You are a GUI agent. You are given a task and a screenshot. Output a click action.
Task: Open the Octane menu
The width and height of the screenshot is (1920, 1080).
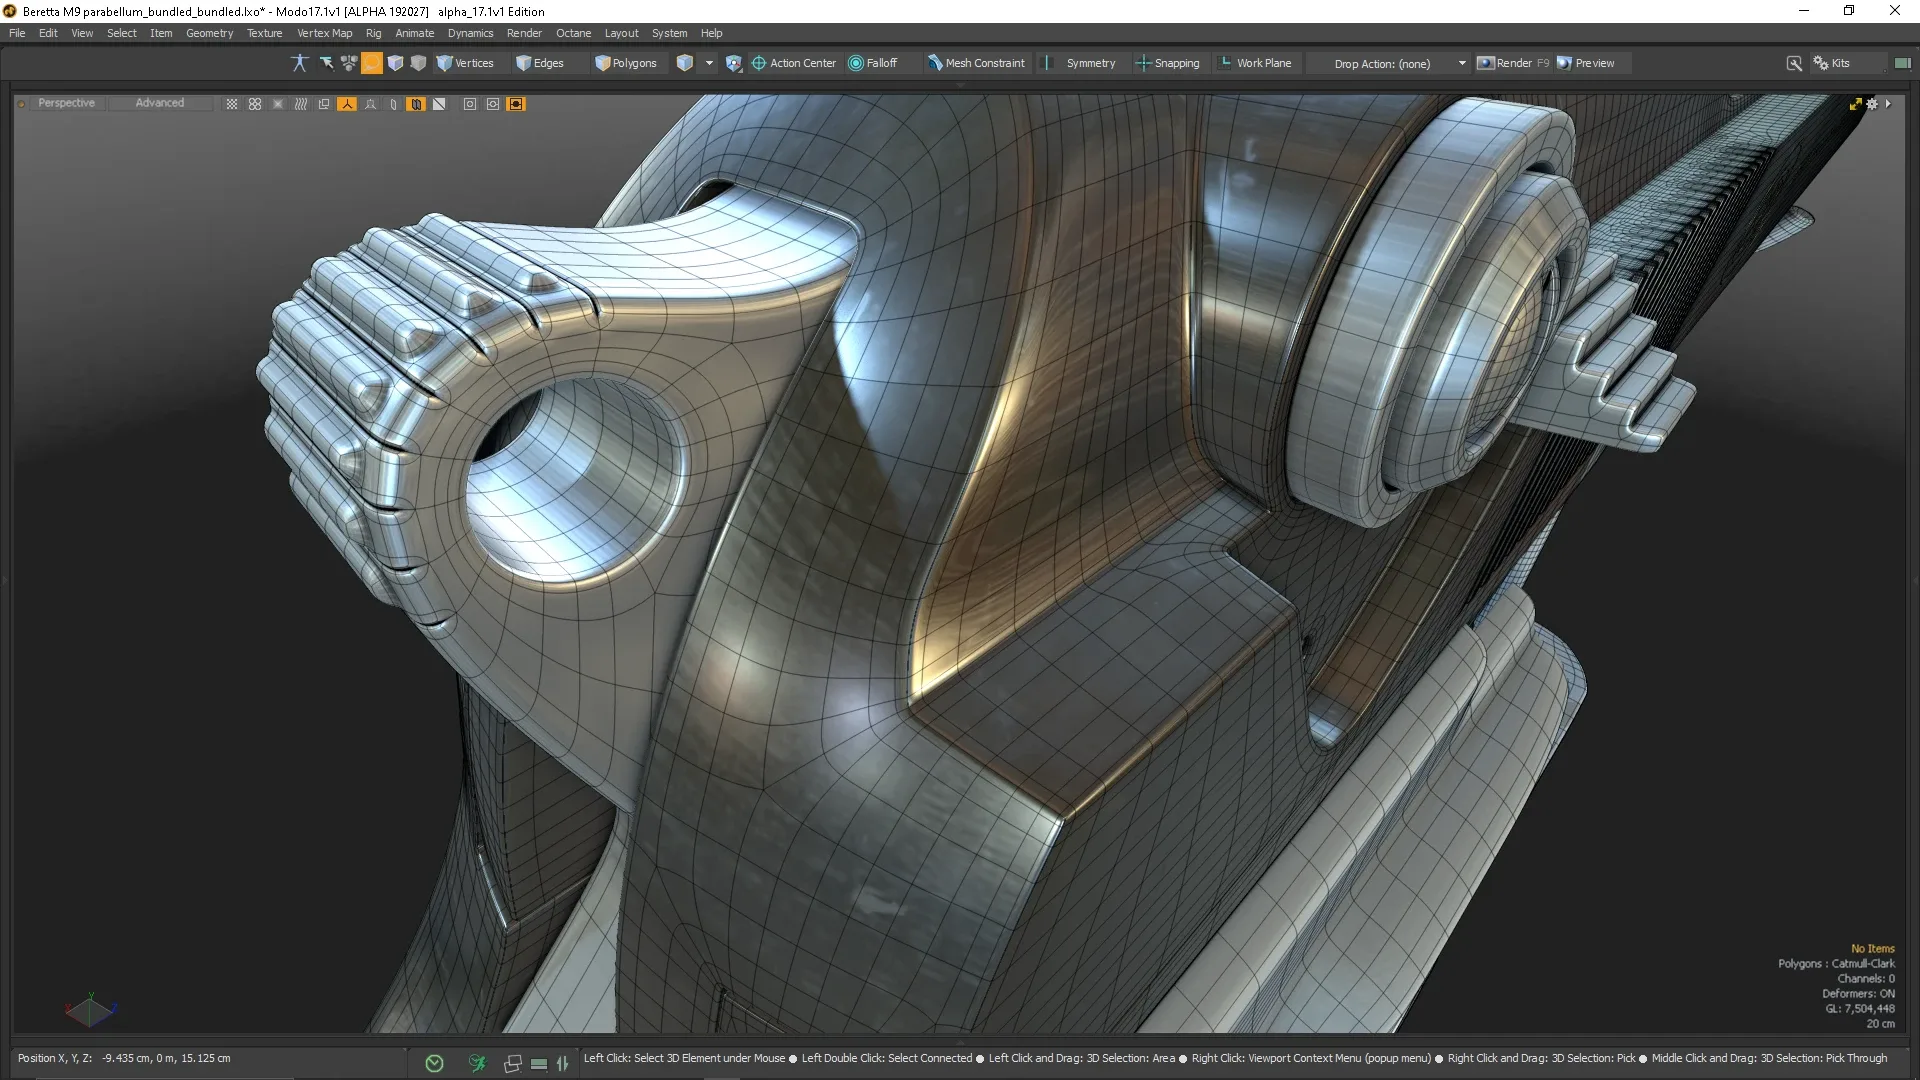573,33
